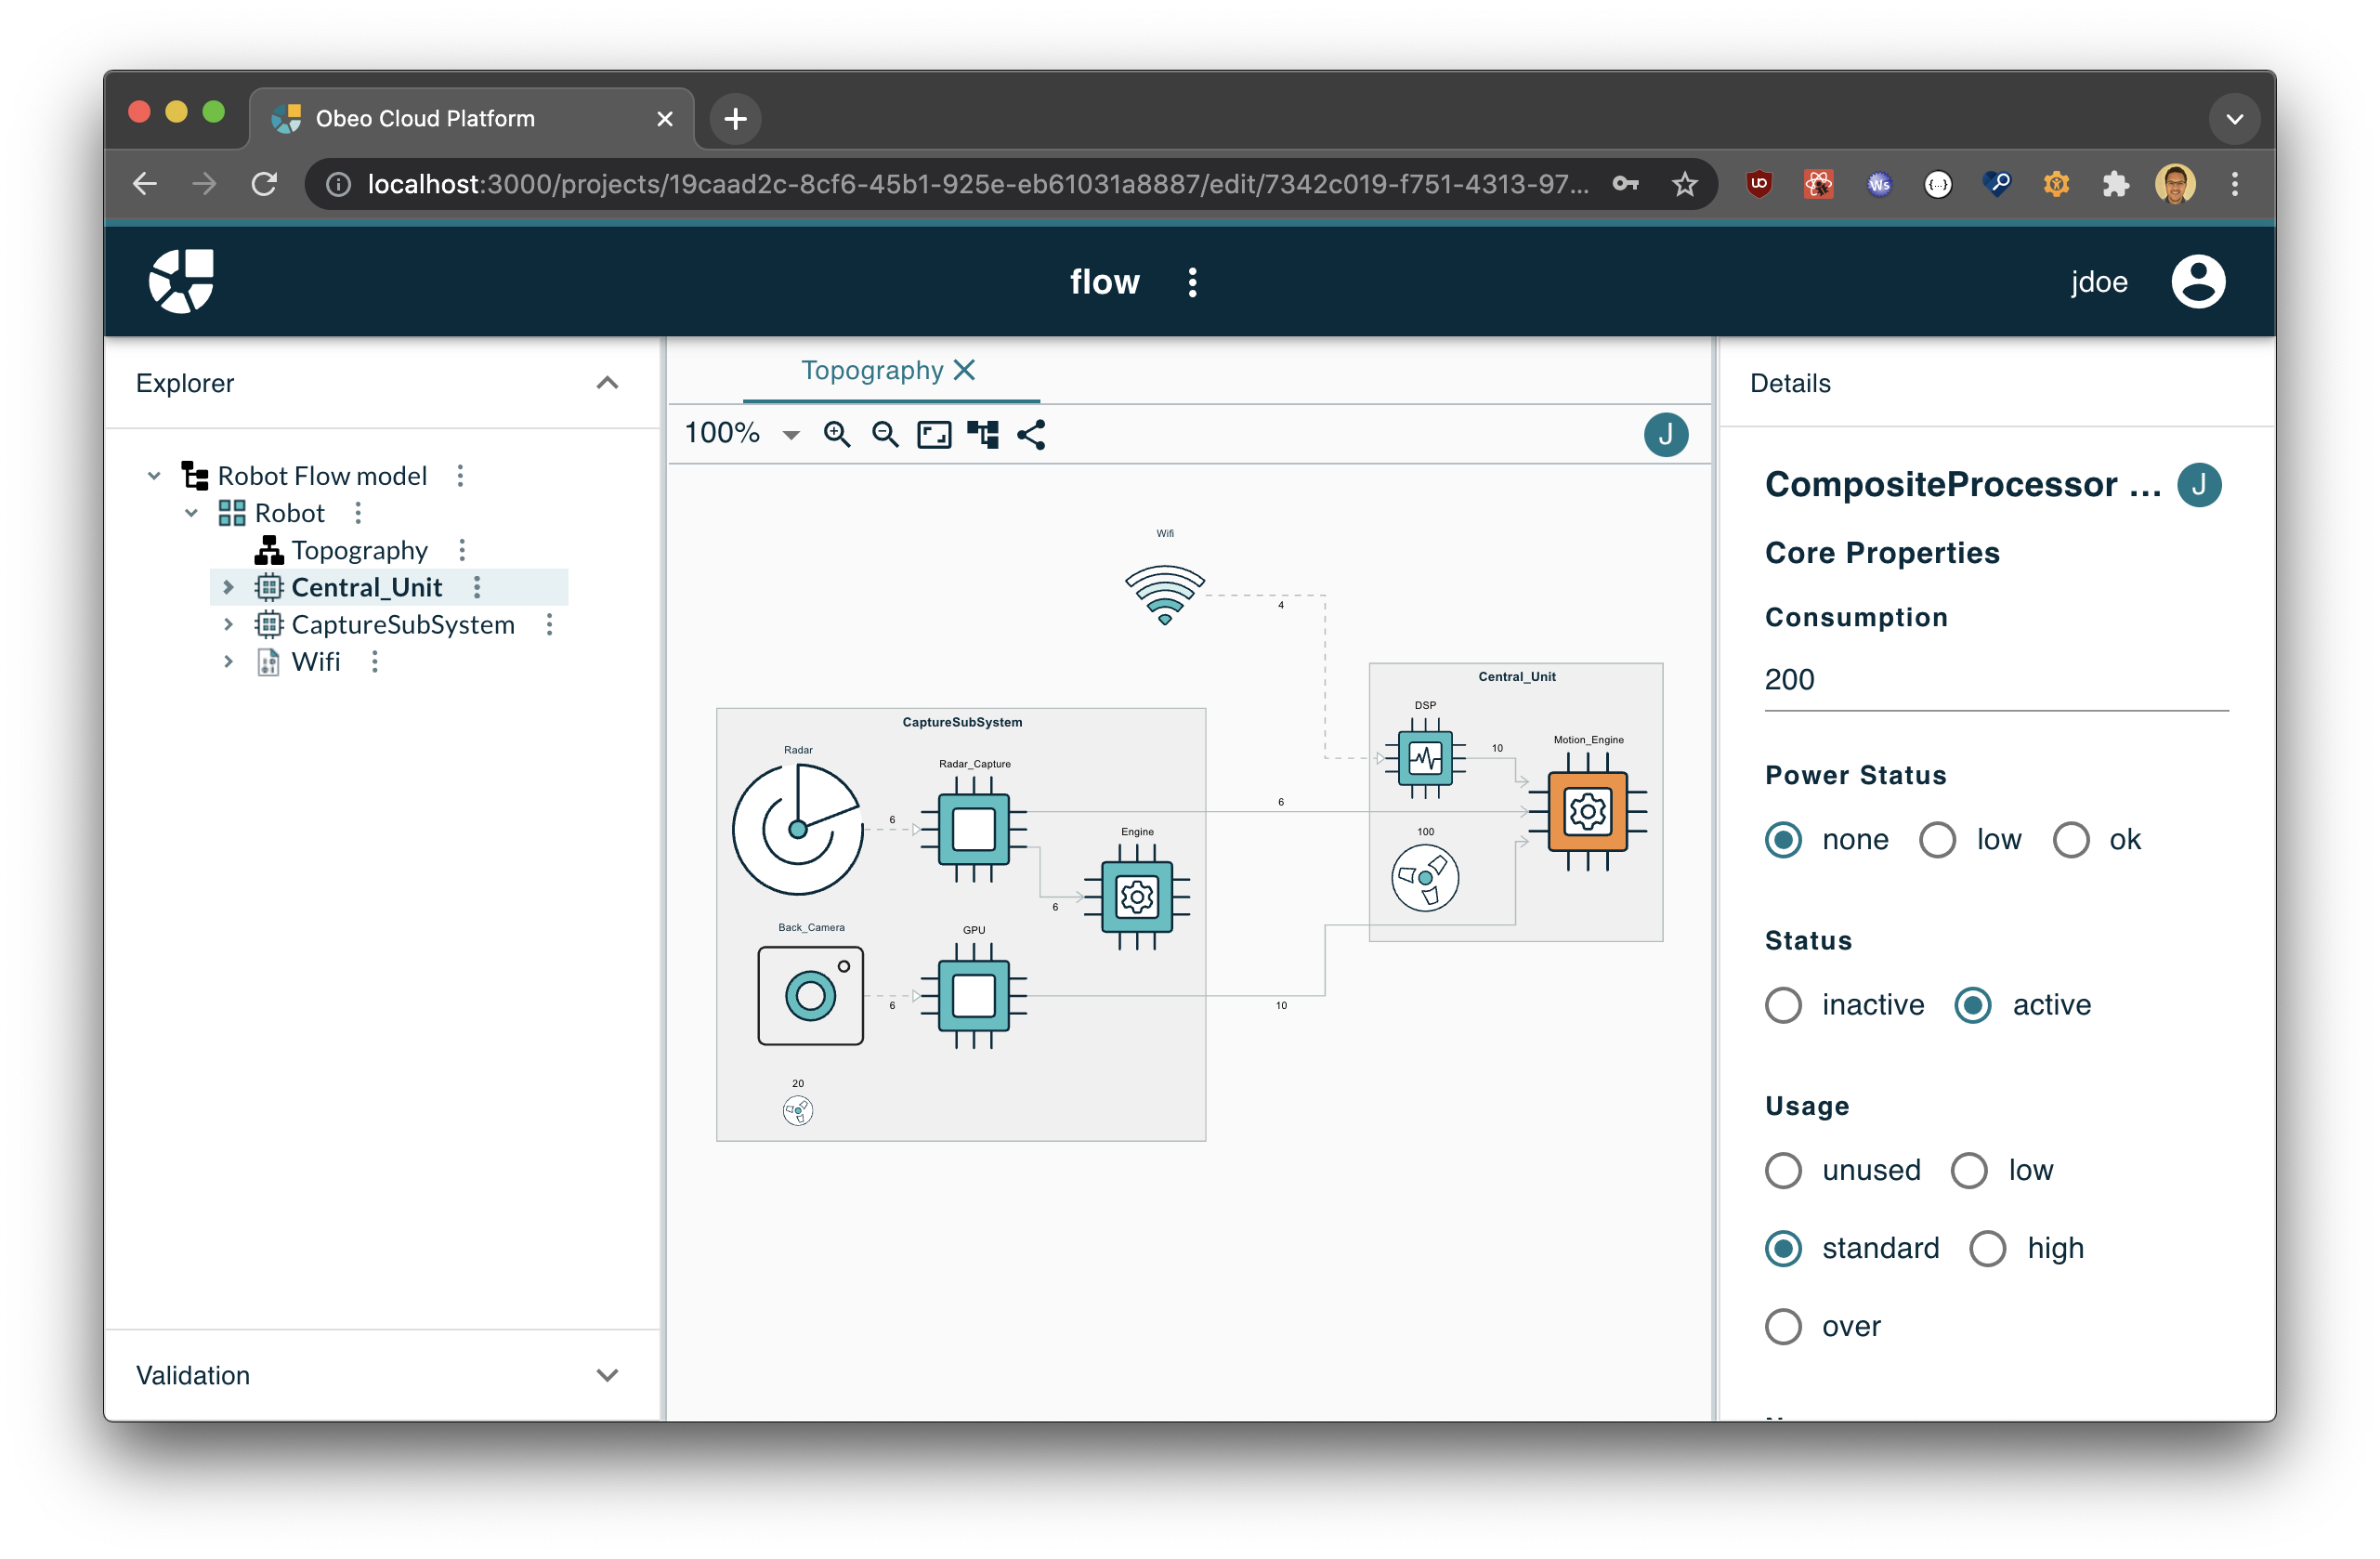This screenshot has height=1559, width=2380.
Task: Select the zoom out tool
Action: point(885,434)
